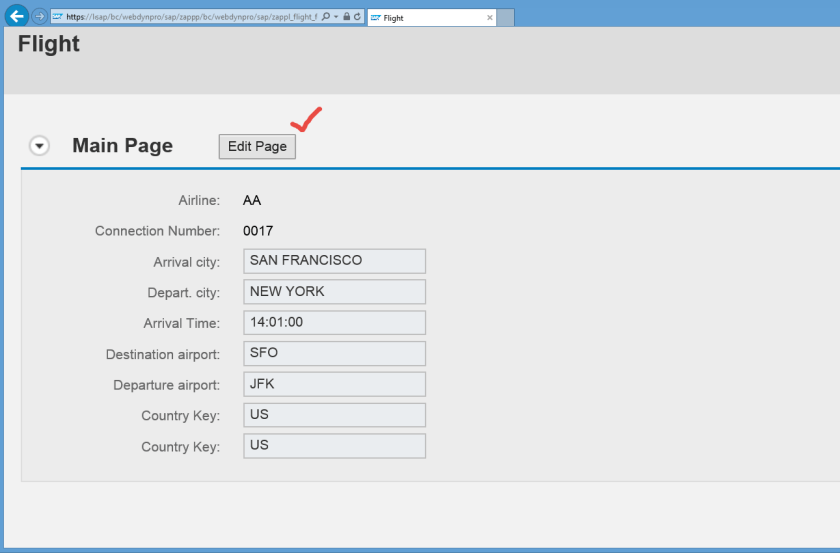Screen dimensions: 840x553
Task: Click the first Country Key field
Action: pos(334,415)
